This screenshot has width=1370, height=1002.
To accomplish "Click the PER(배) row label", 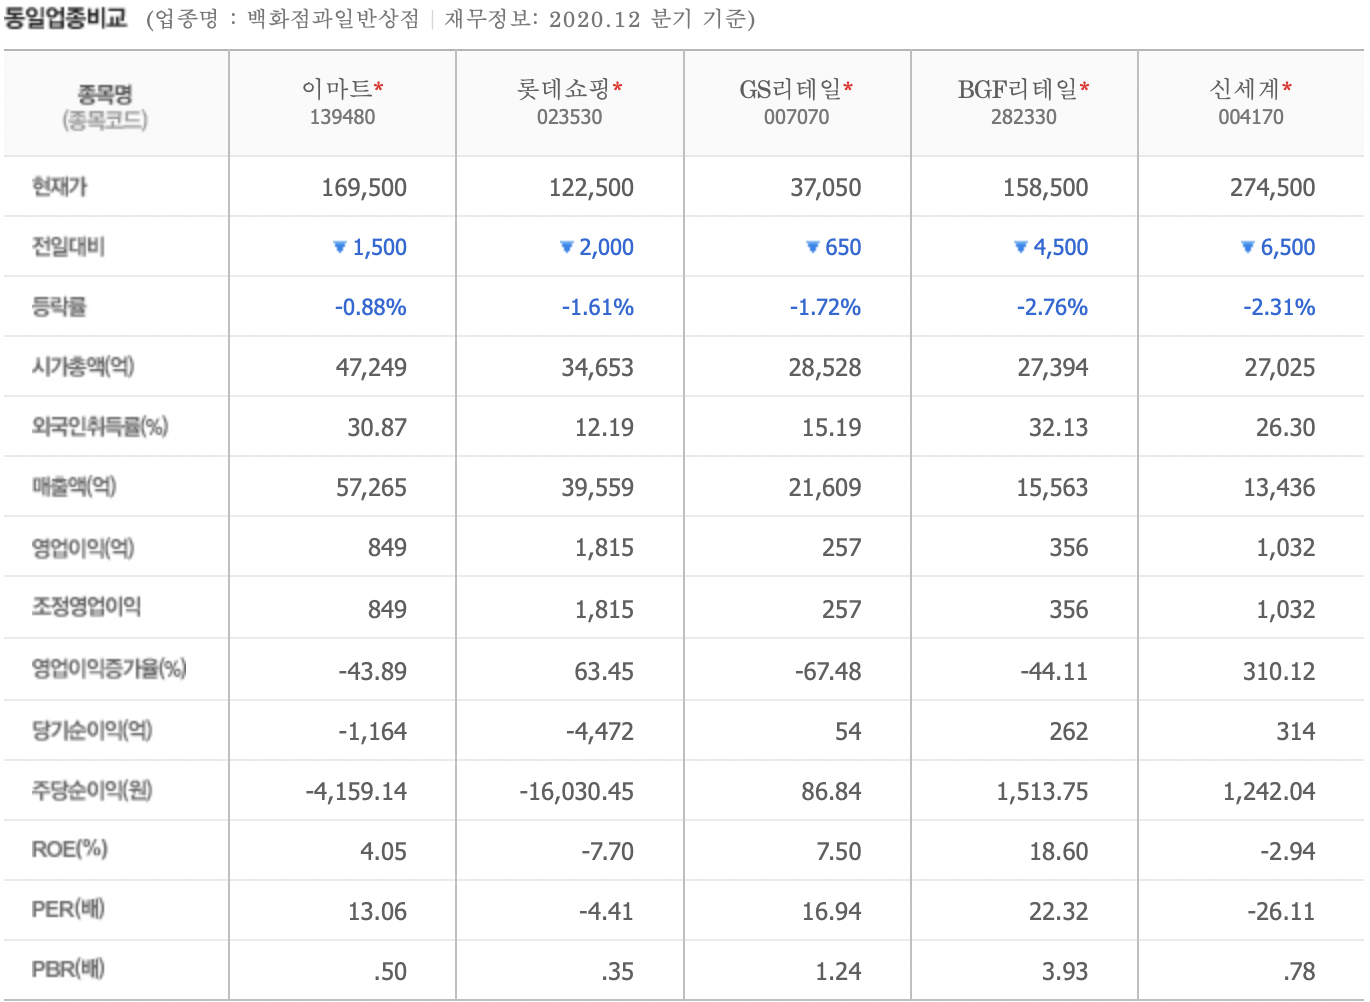I will [x=68, y=910].
